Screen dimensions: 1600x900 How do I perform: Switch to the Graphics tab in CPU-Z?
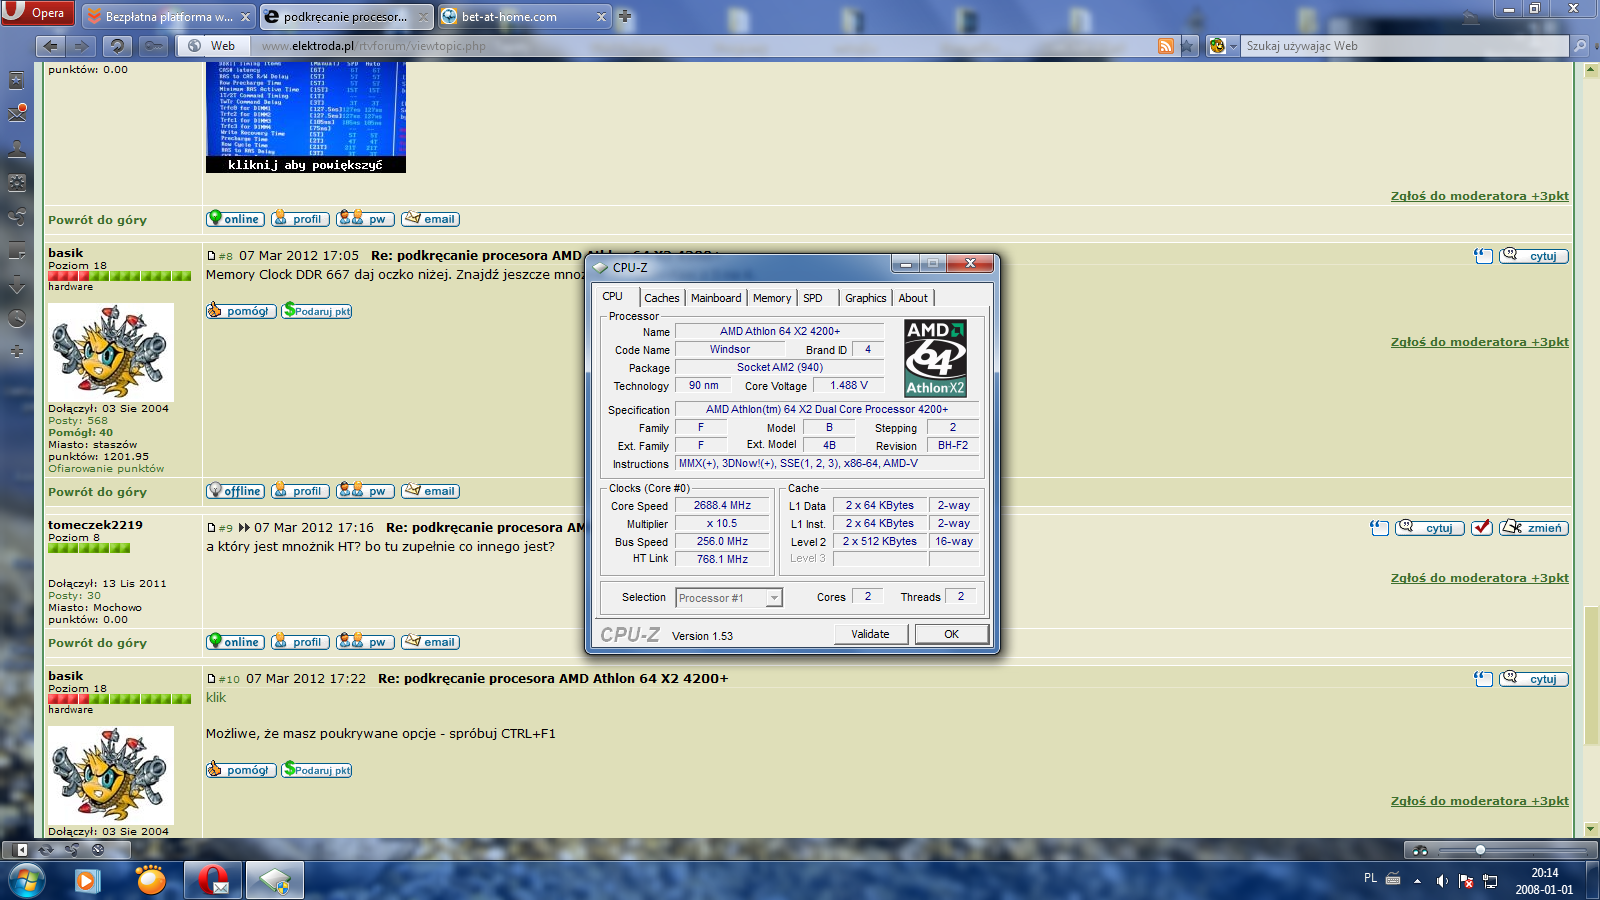click(865, 298)
